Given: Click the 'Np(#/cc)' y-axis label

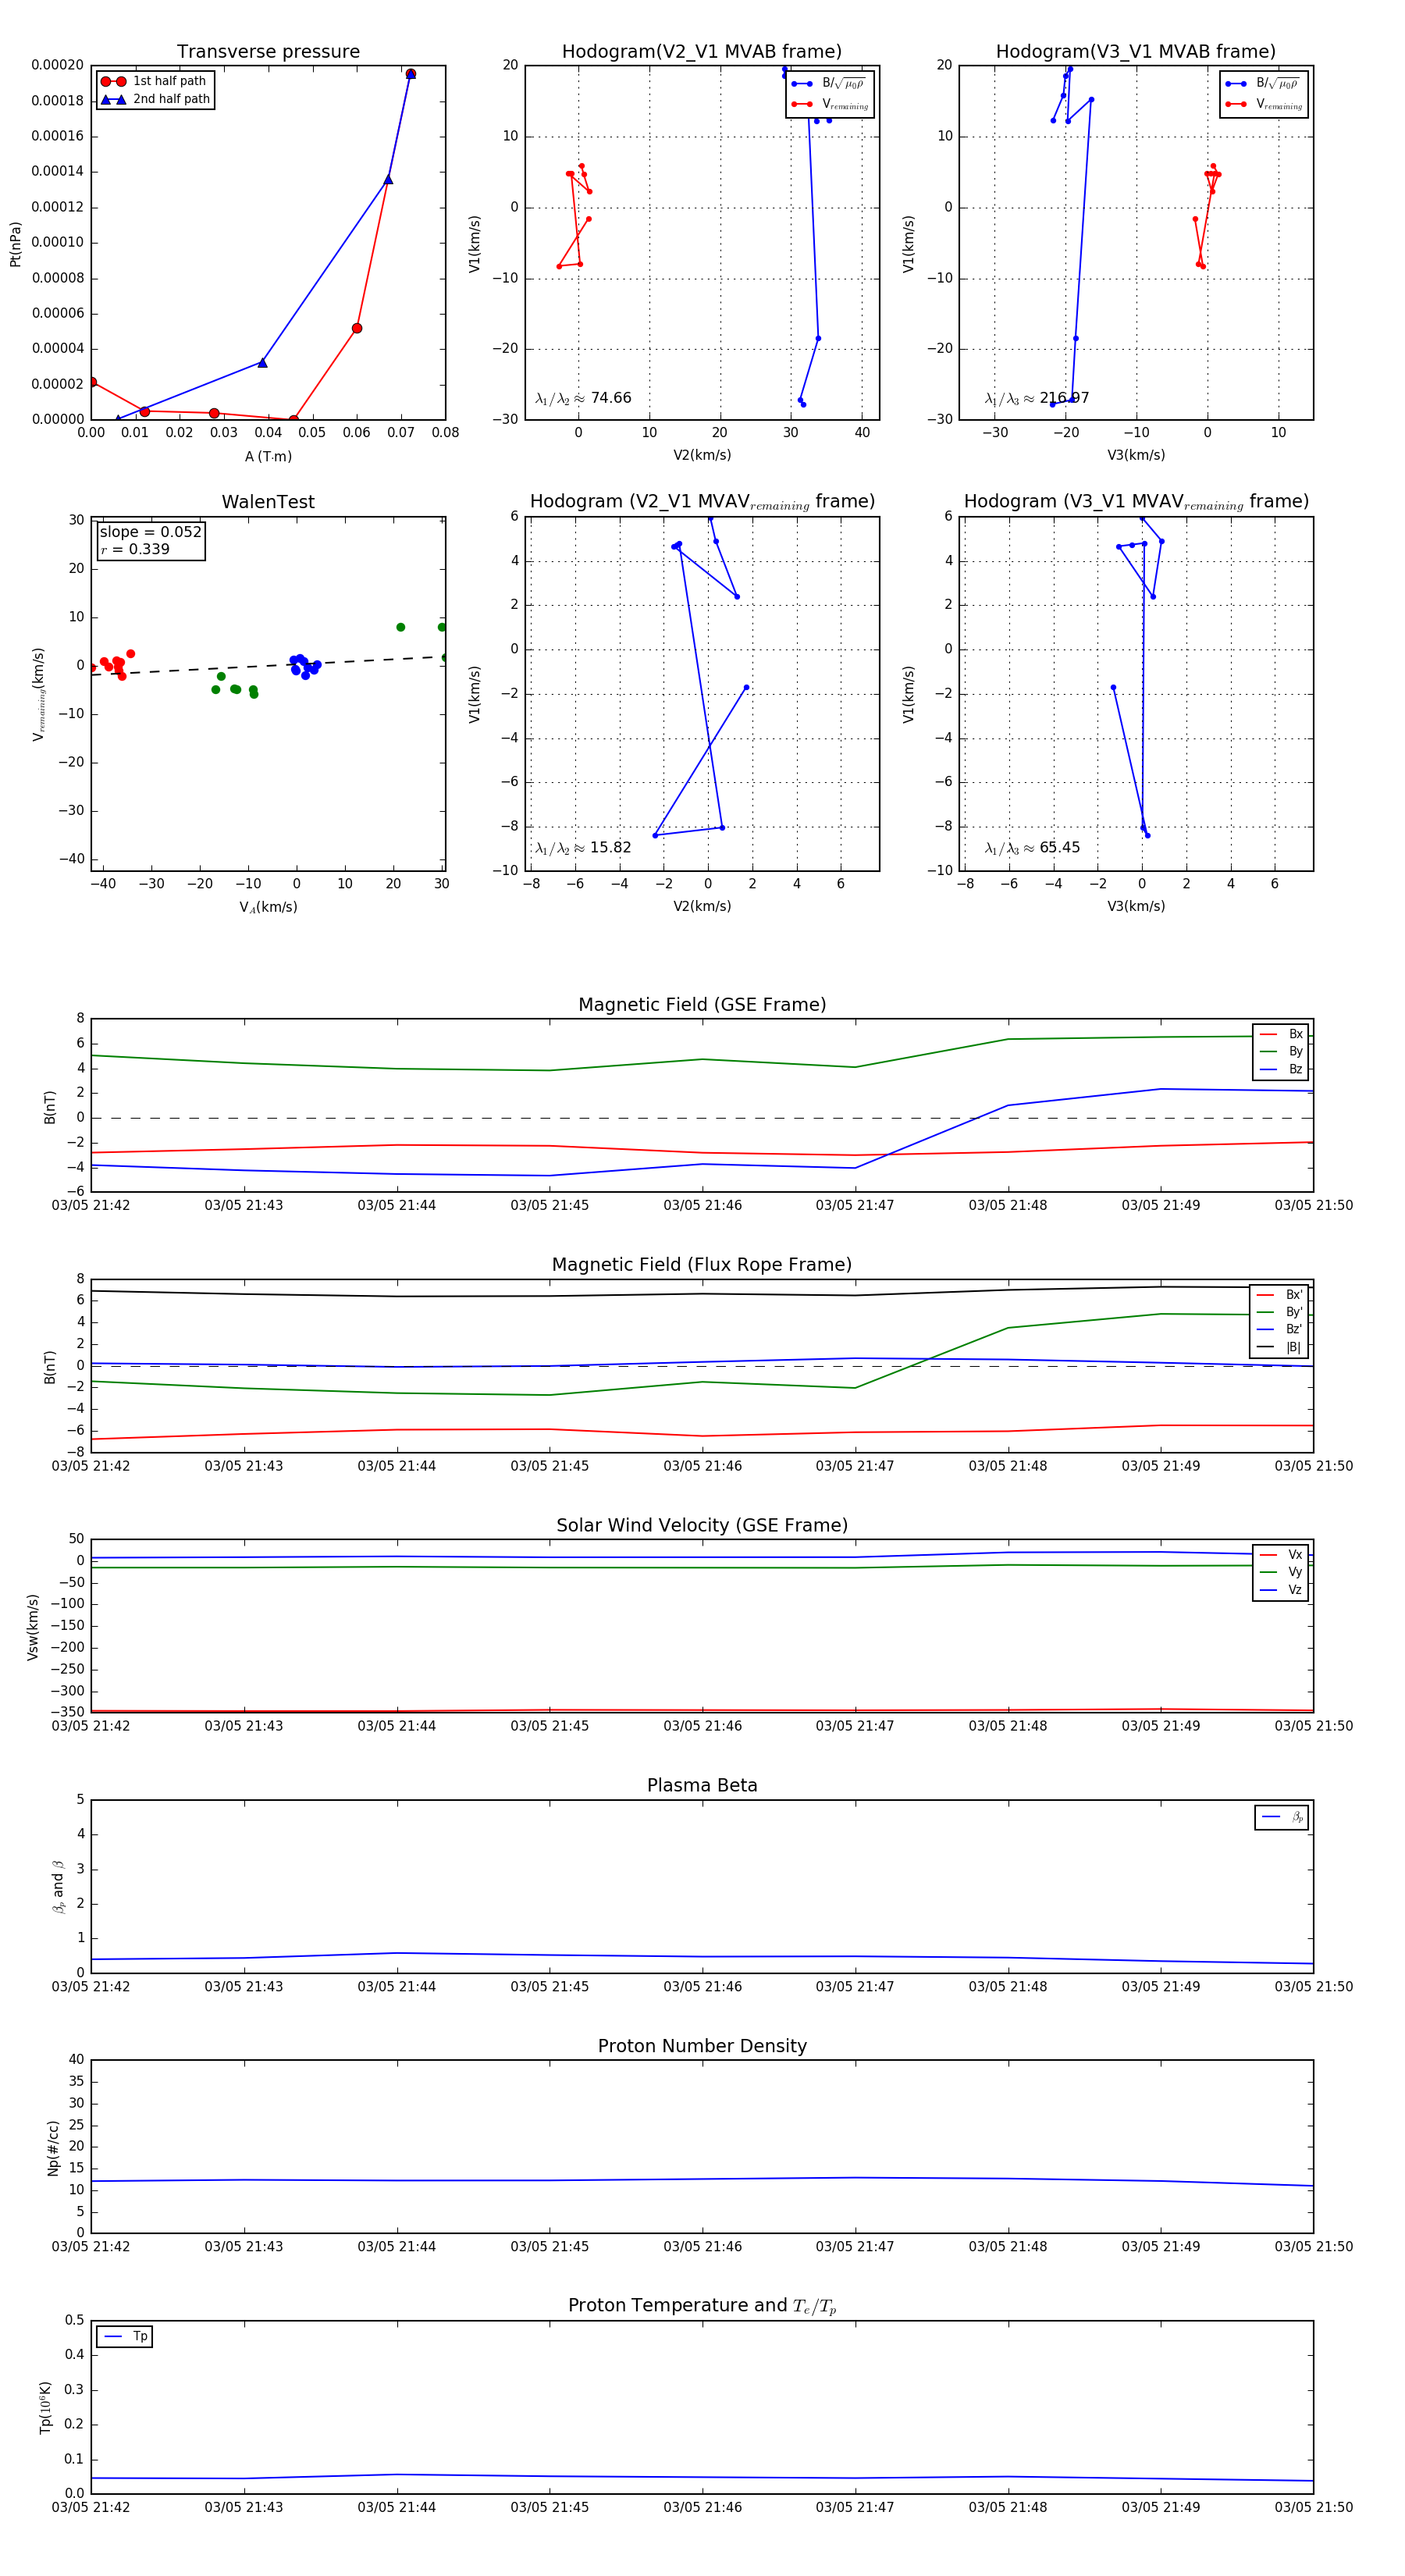Looking at the screenshot, I should click(53, 2147).
